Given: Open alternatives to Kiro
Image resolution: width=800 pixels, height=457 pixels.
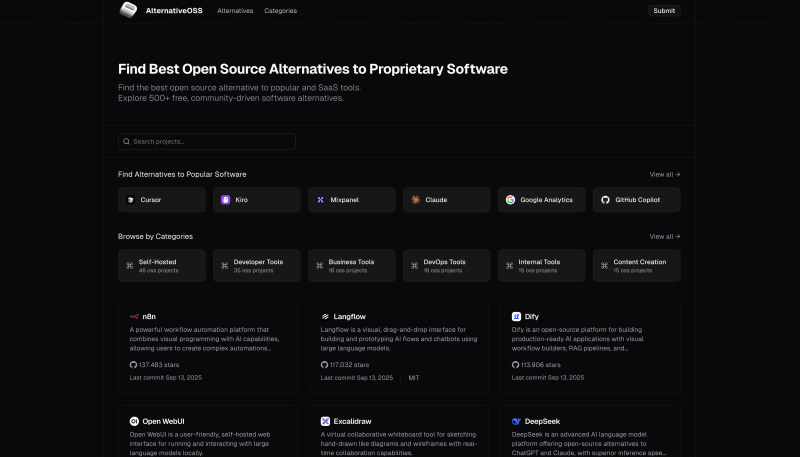Looking at the screenshot, I should pos(257,200).
